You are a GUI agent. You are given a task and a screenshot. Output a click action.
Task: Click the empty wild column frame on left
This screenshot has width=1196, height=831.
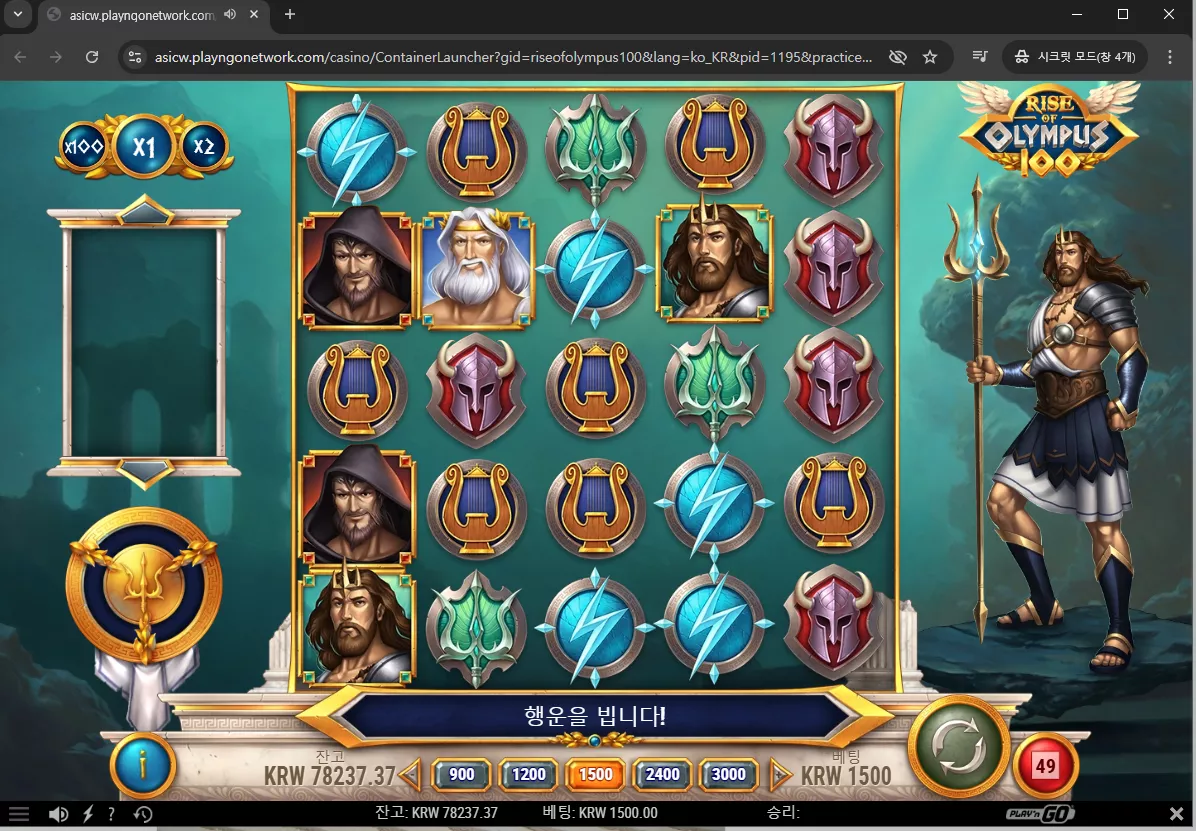[144, 341]
